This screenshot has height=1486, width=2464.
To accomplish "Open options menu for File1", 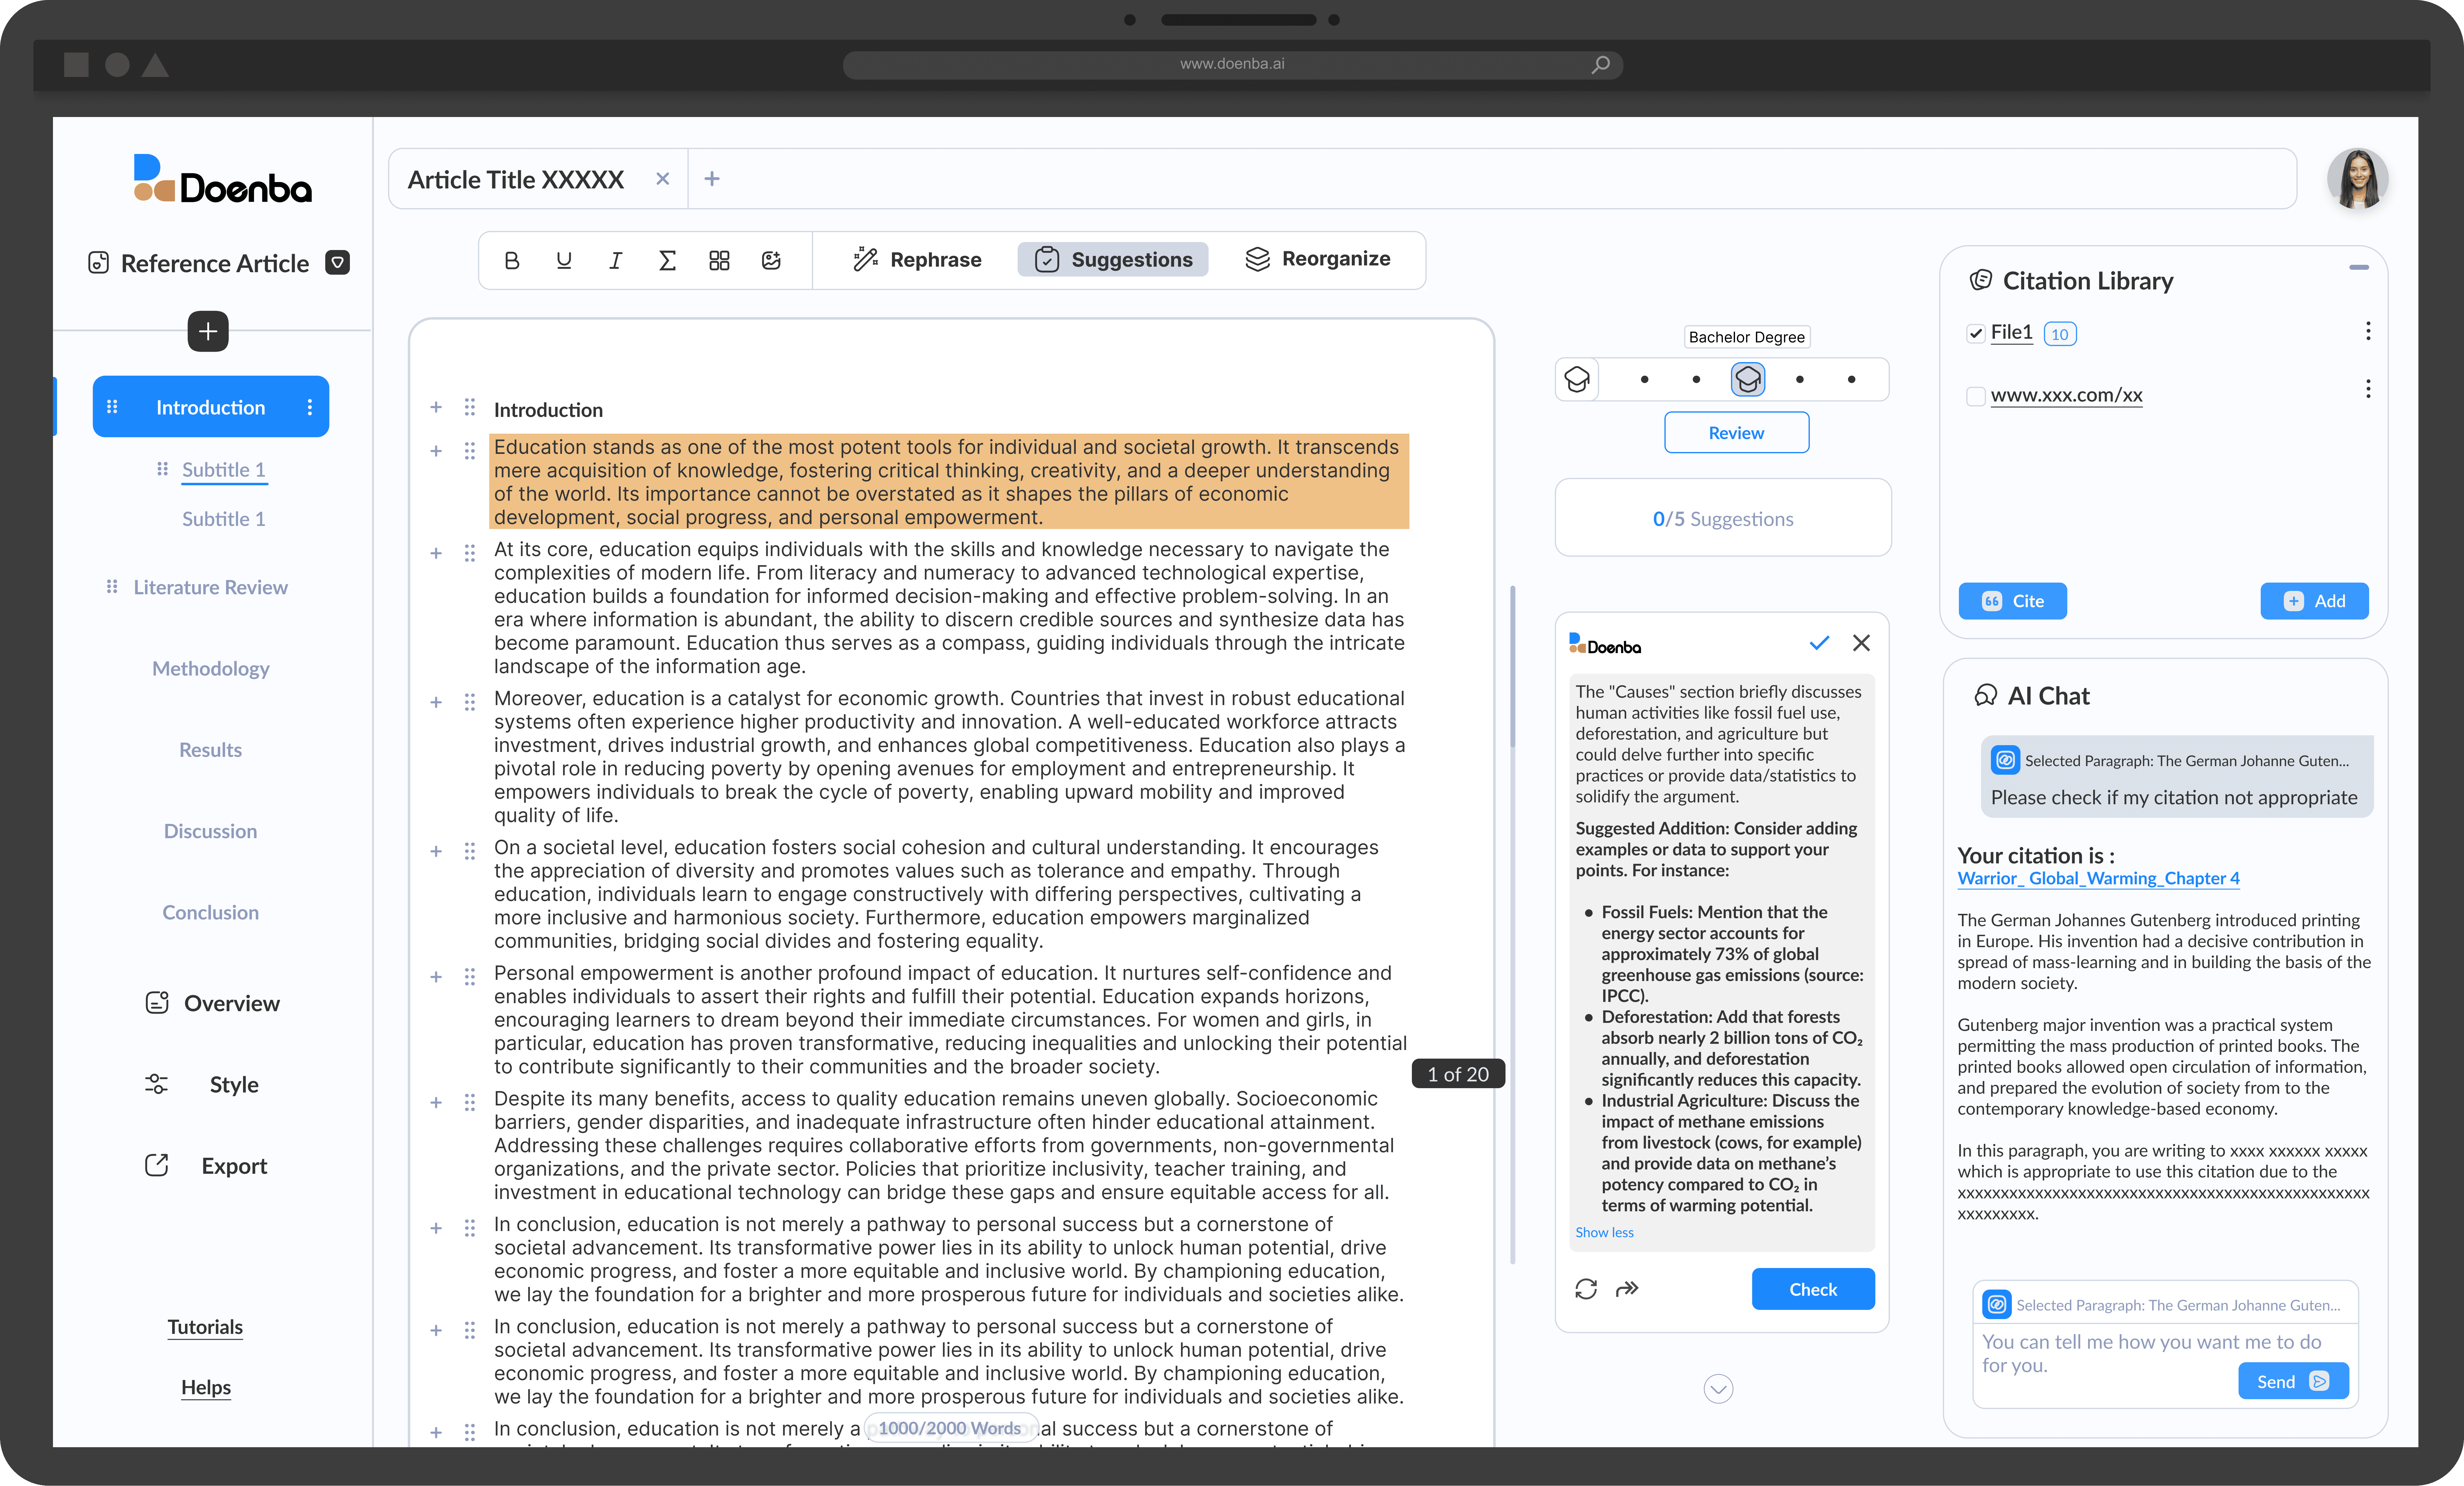I will click(x=2368, y=331).
